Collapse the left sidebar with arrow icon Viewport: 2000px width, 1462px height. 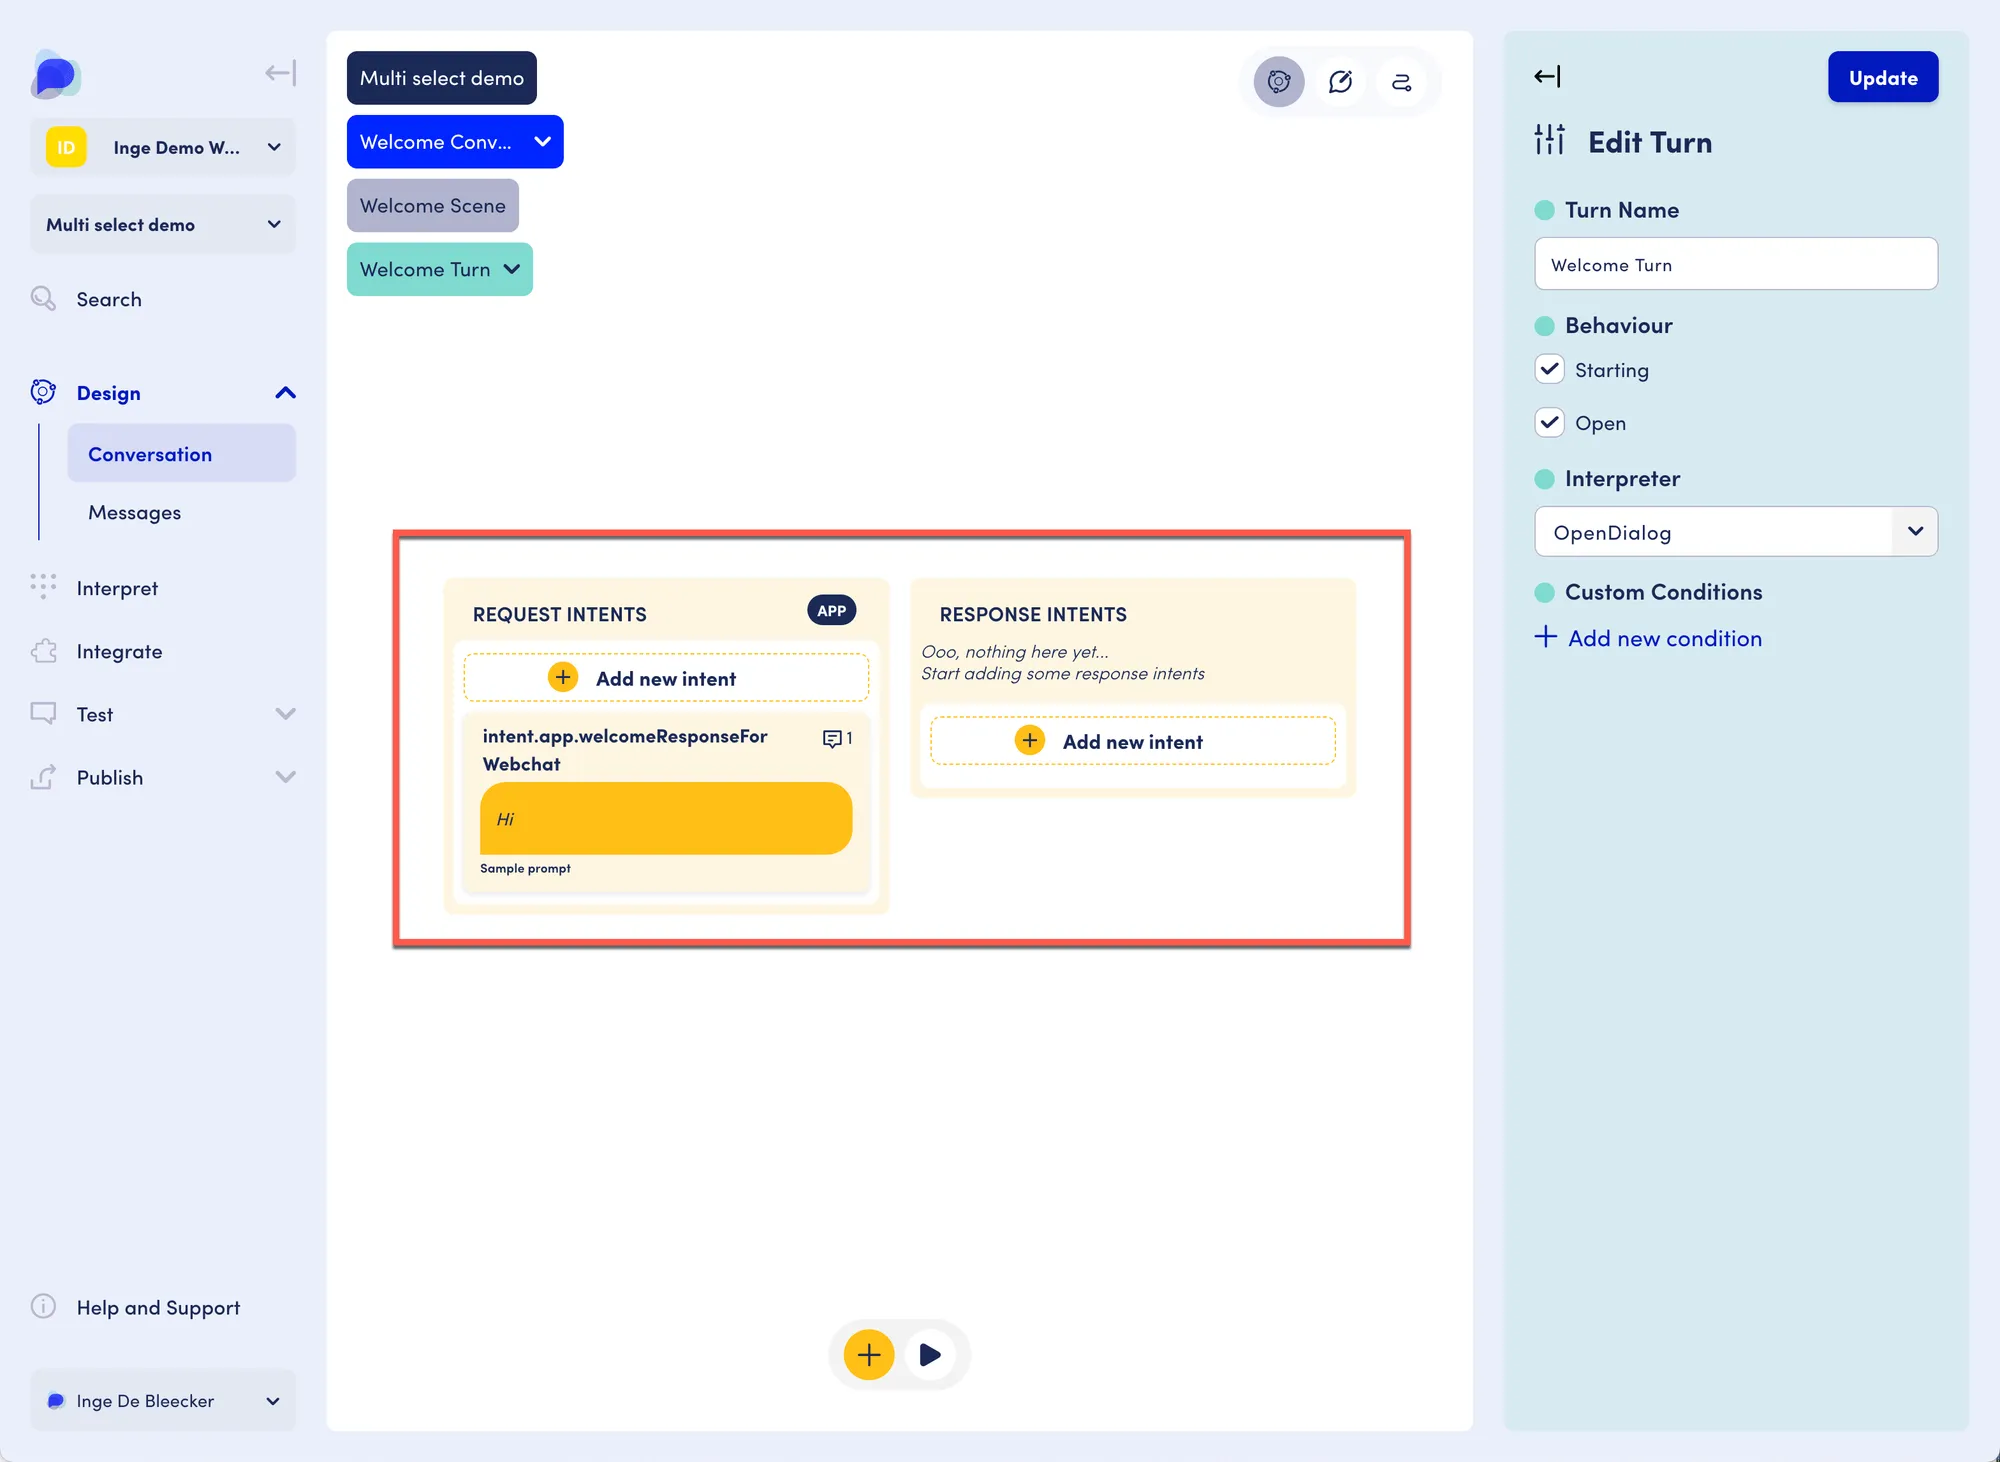(280, 73)
